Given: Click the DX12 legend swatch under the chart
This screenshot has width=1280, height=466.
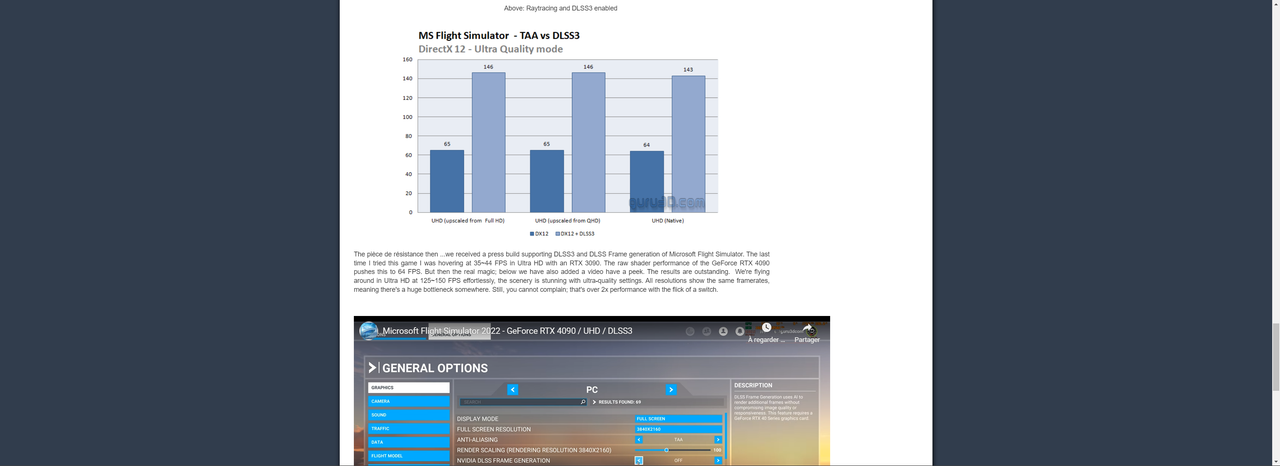Looking at the screenshot, I should coord(532,233).
